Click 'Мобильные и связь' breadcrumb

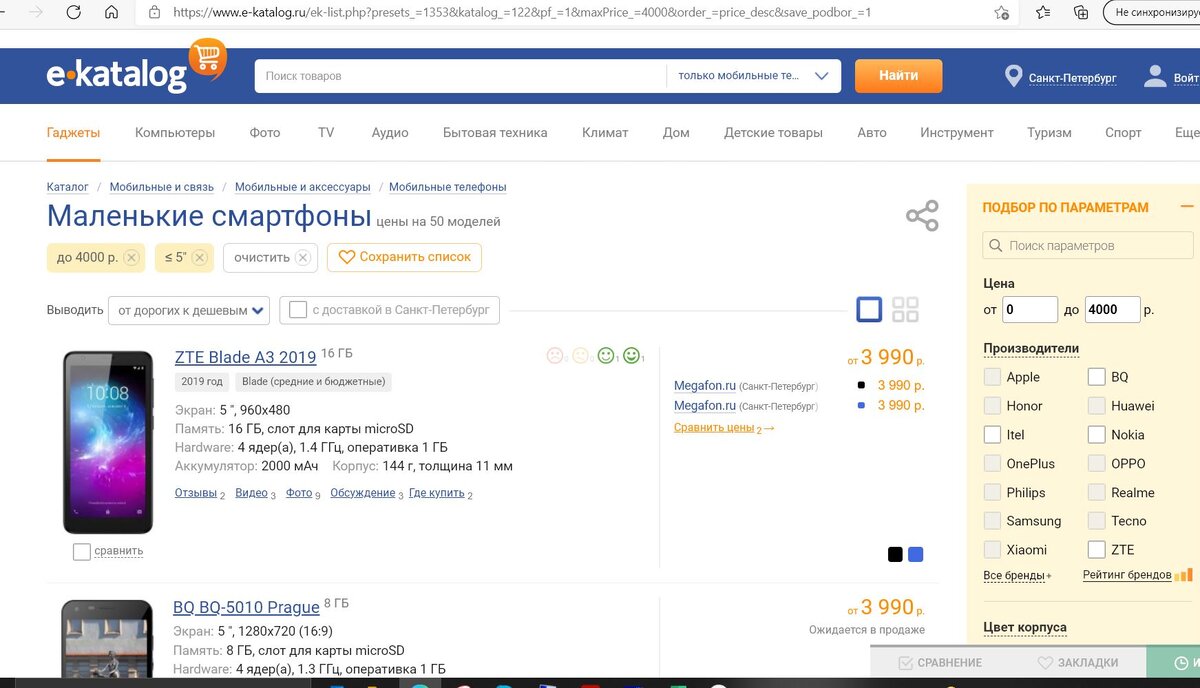162,187
